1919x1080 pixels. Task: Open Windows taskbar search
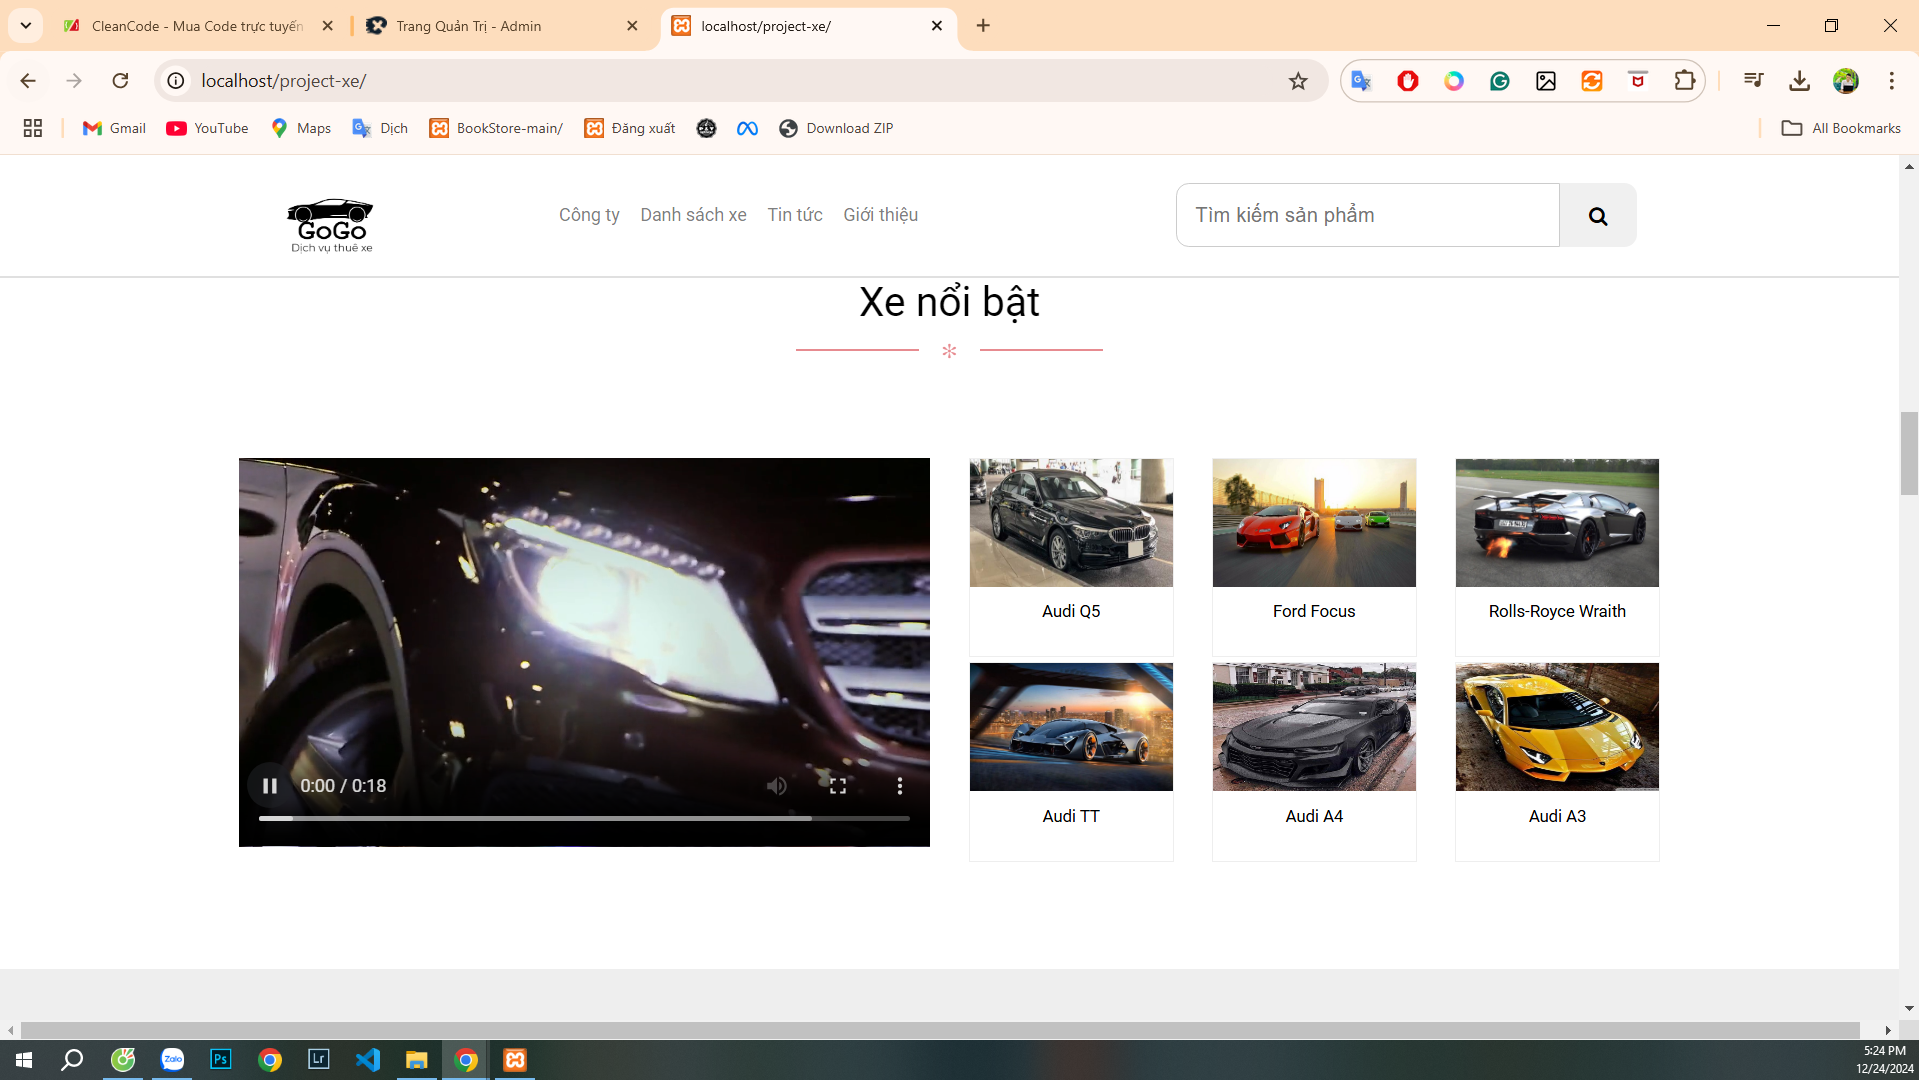point(72,1060)
